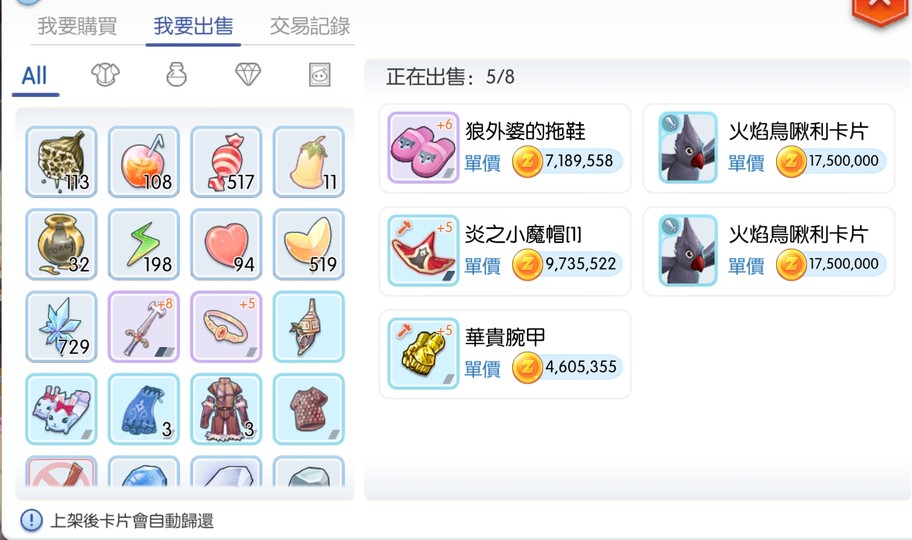
Task: Select the ice crystal item with 729
Action: [x=61, y=327]
